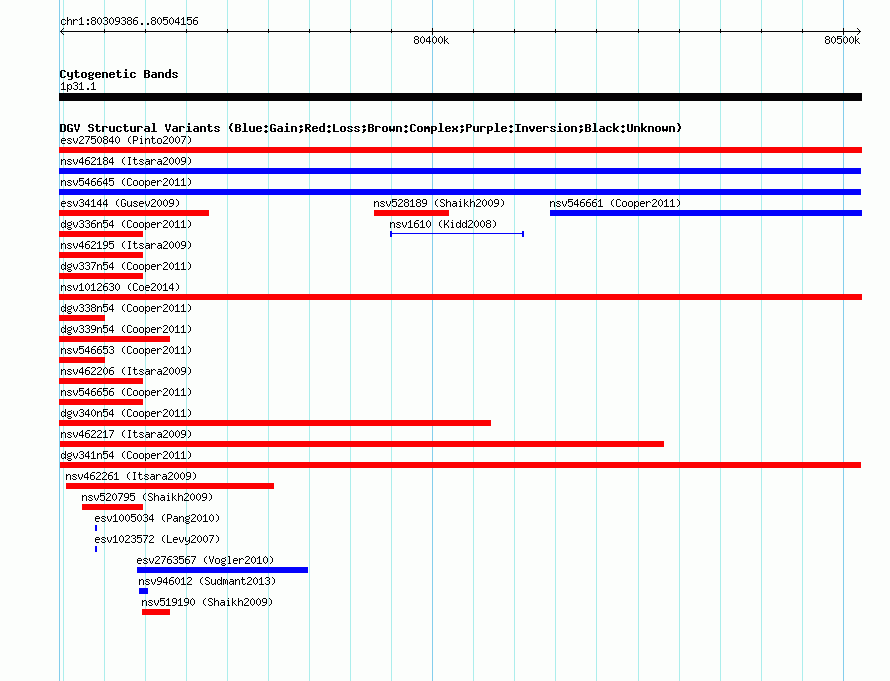Open the nsv1012630 (Coe2014) variant label
Screen dimensions: 890x681
pyautogui.click(x=120, y=287)
